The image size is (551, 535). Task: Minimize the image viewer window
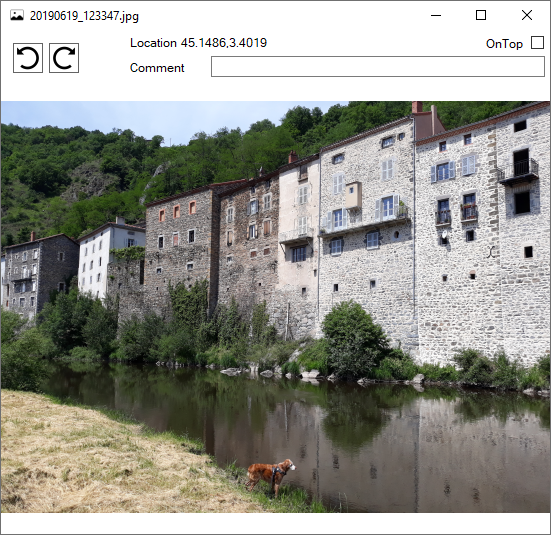pyautogui.click(x=436, y=15)
